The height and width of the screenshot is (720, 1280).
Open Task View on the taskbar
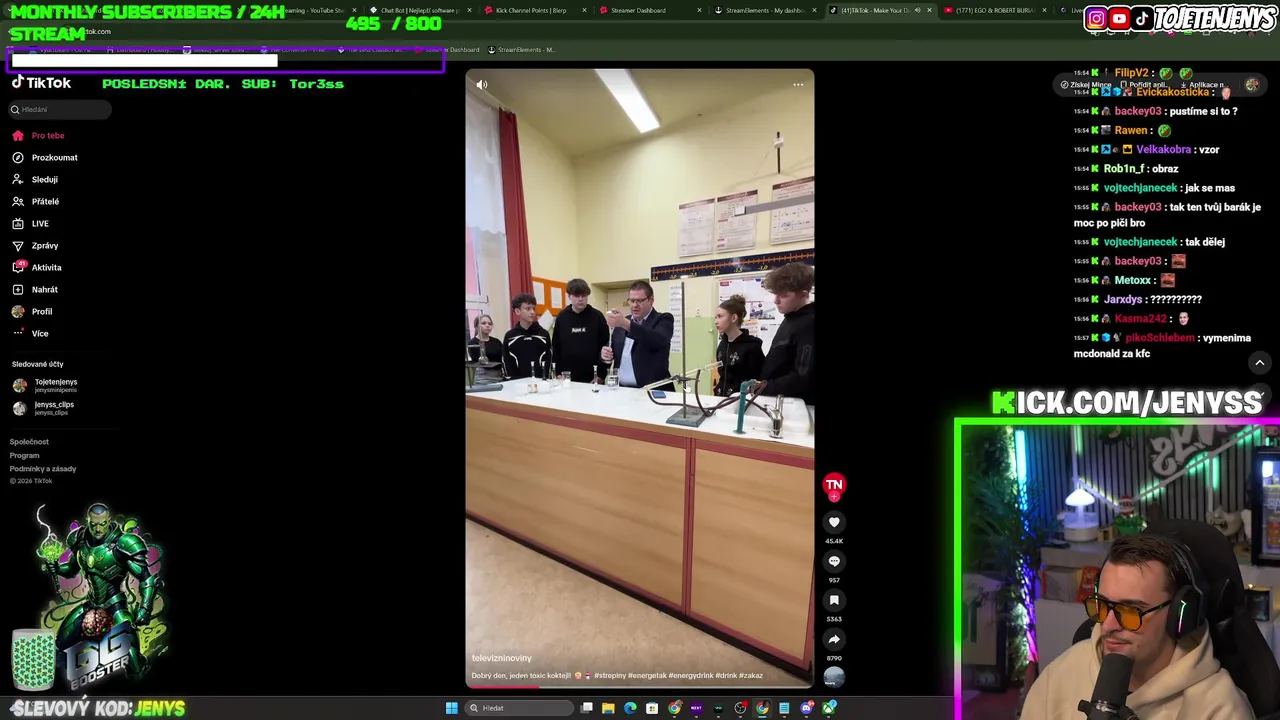[587, 708]
